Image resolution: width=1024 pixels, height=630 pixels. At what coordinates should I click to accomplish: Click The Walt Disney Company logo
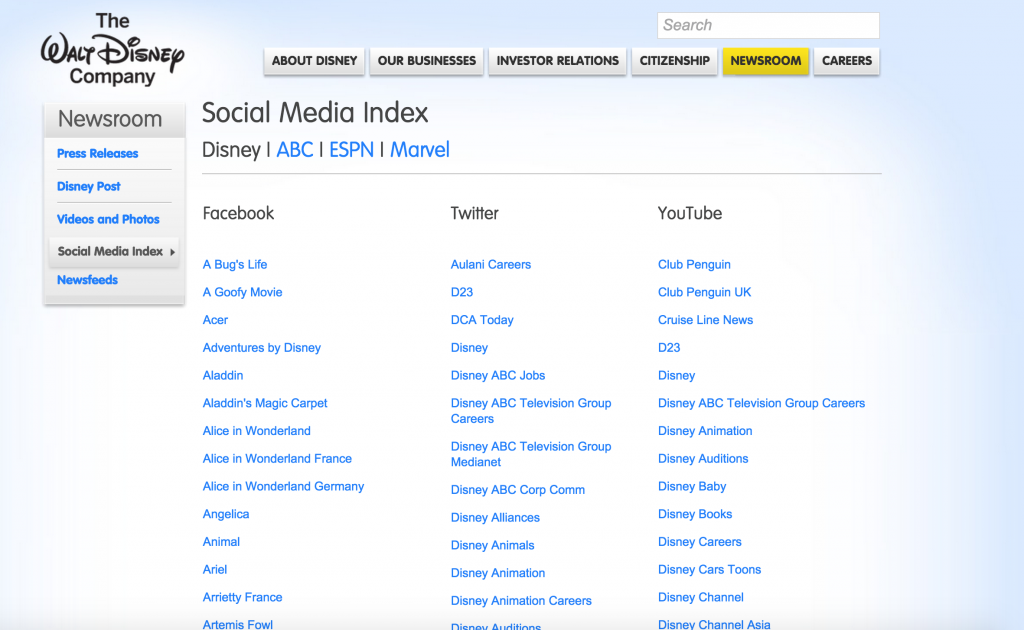(x=112, y=50)
